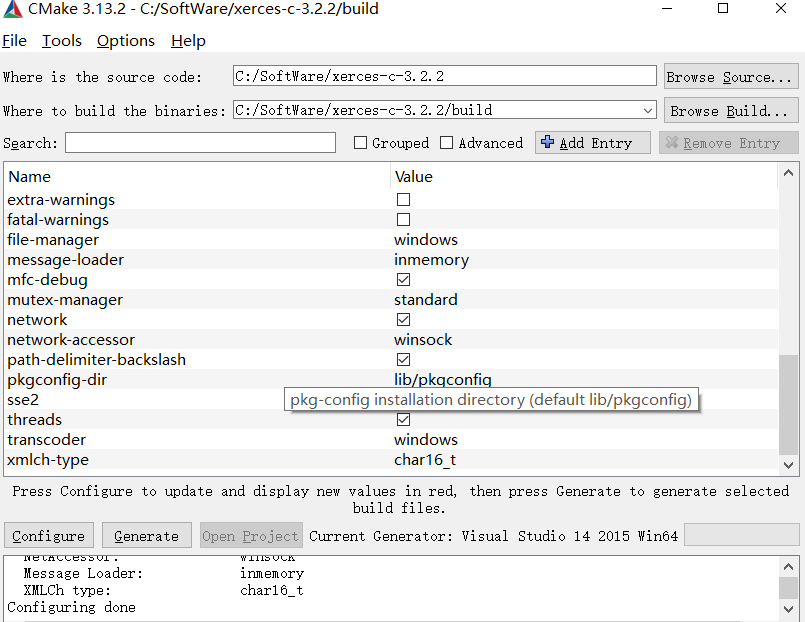This screenshot has height=622, width=805.
Task: Enable the Grouped checkbox
Action: point(361,142)
